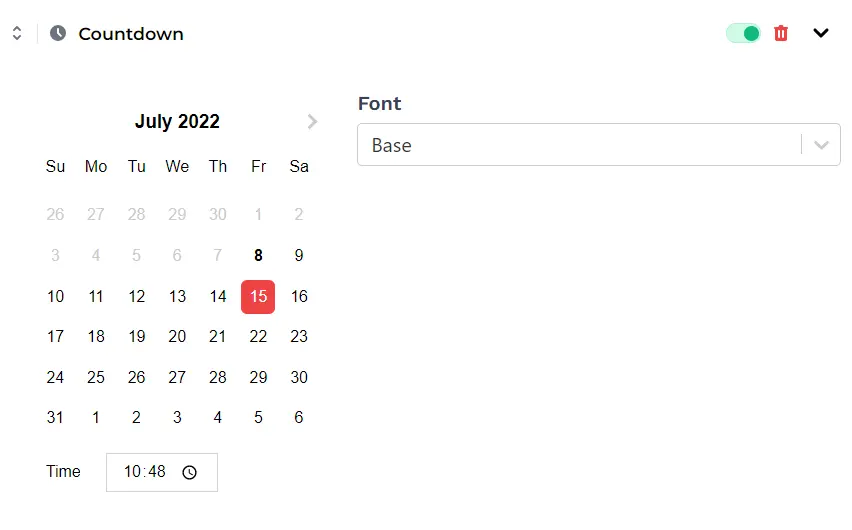Click the July 2022 month heading
This screenshot has width=852, height=530.
click(177, 122)
